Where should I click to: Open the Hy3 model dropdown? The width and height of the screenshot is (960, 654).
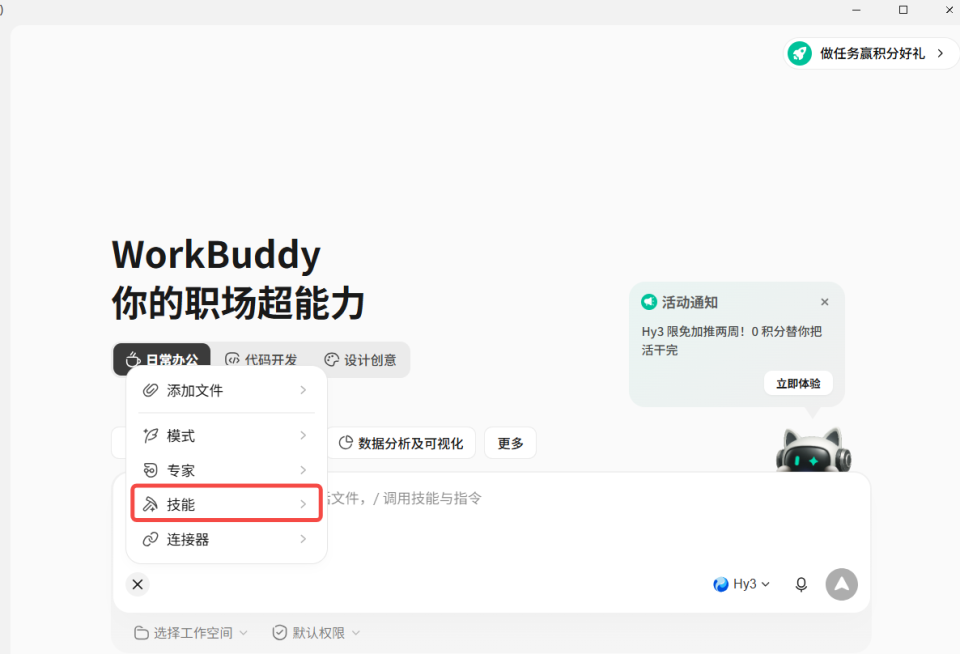pos(741,584)
